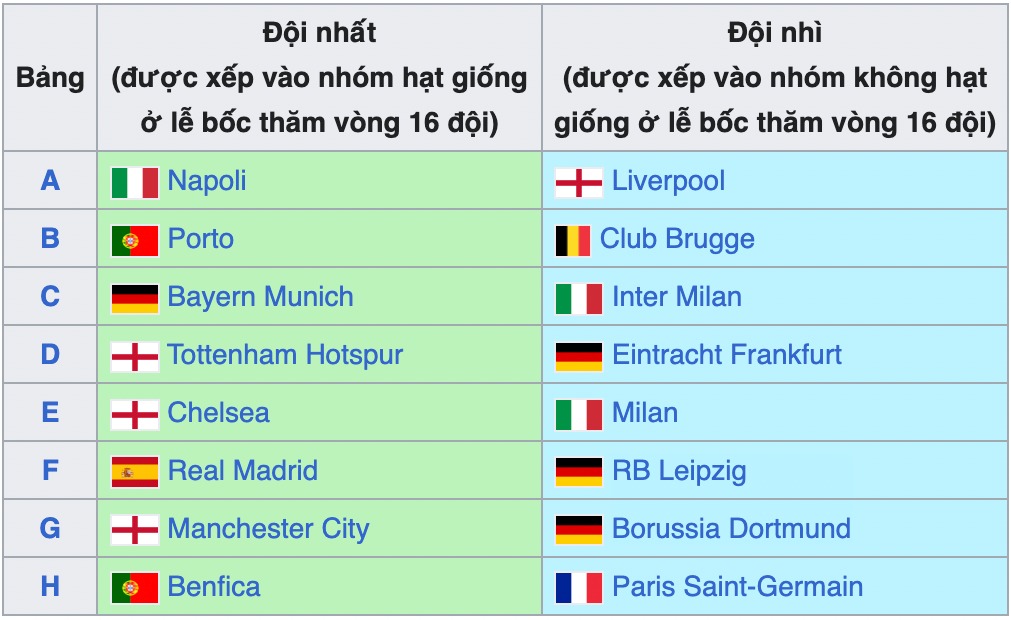The width and height of the screenshot is (1011, 620).
Task: Open the Borussia Dortmund link
Action: (731, 529)
